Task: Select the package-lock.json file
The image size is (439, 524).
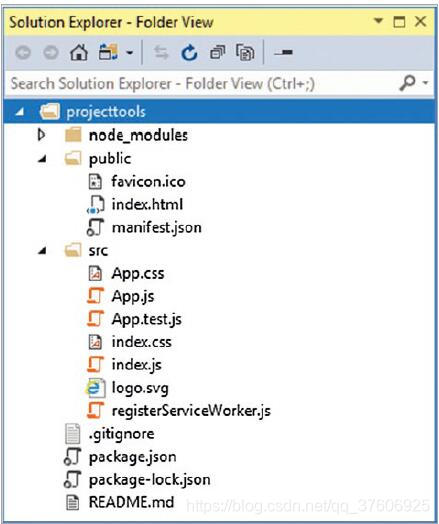Action: pyautogui.click(x=150, y=480)
